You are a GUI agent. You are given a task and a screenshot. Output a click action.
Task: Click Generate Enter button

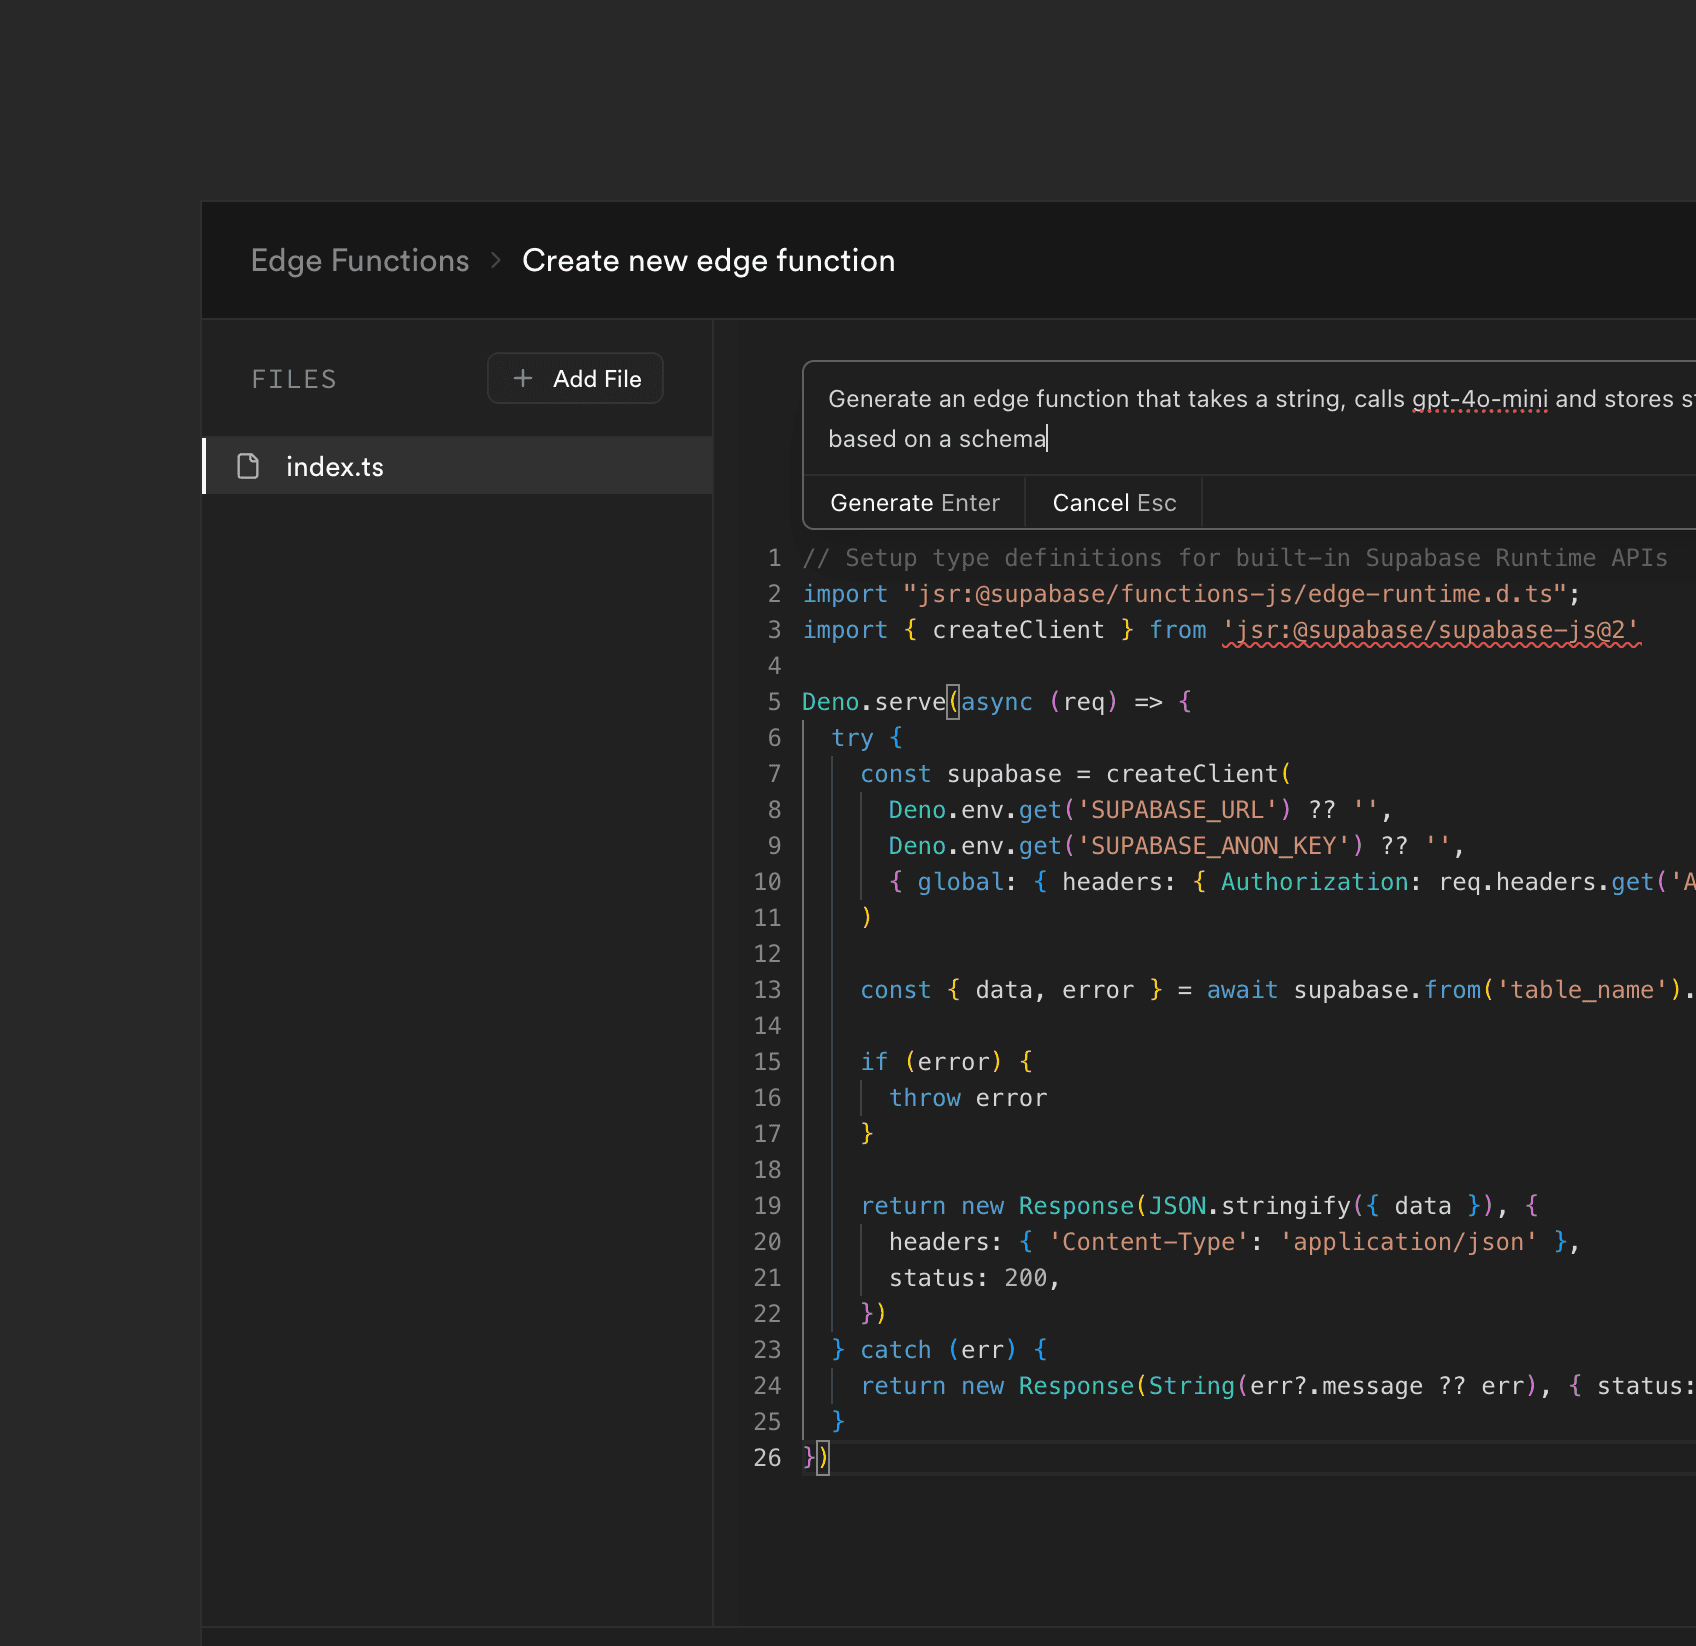click(x=914, y=503)
